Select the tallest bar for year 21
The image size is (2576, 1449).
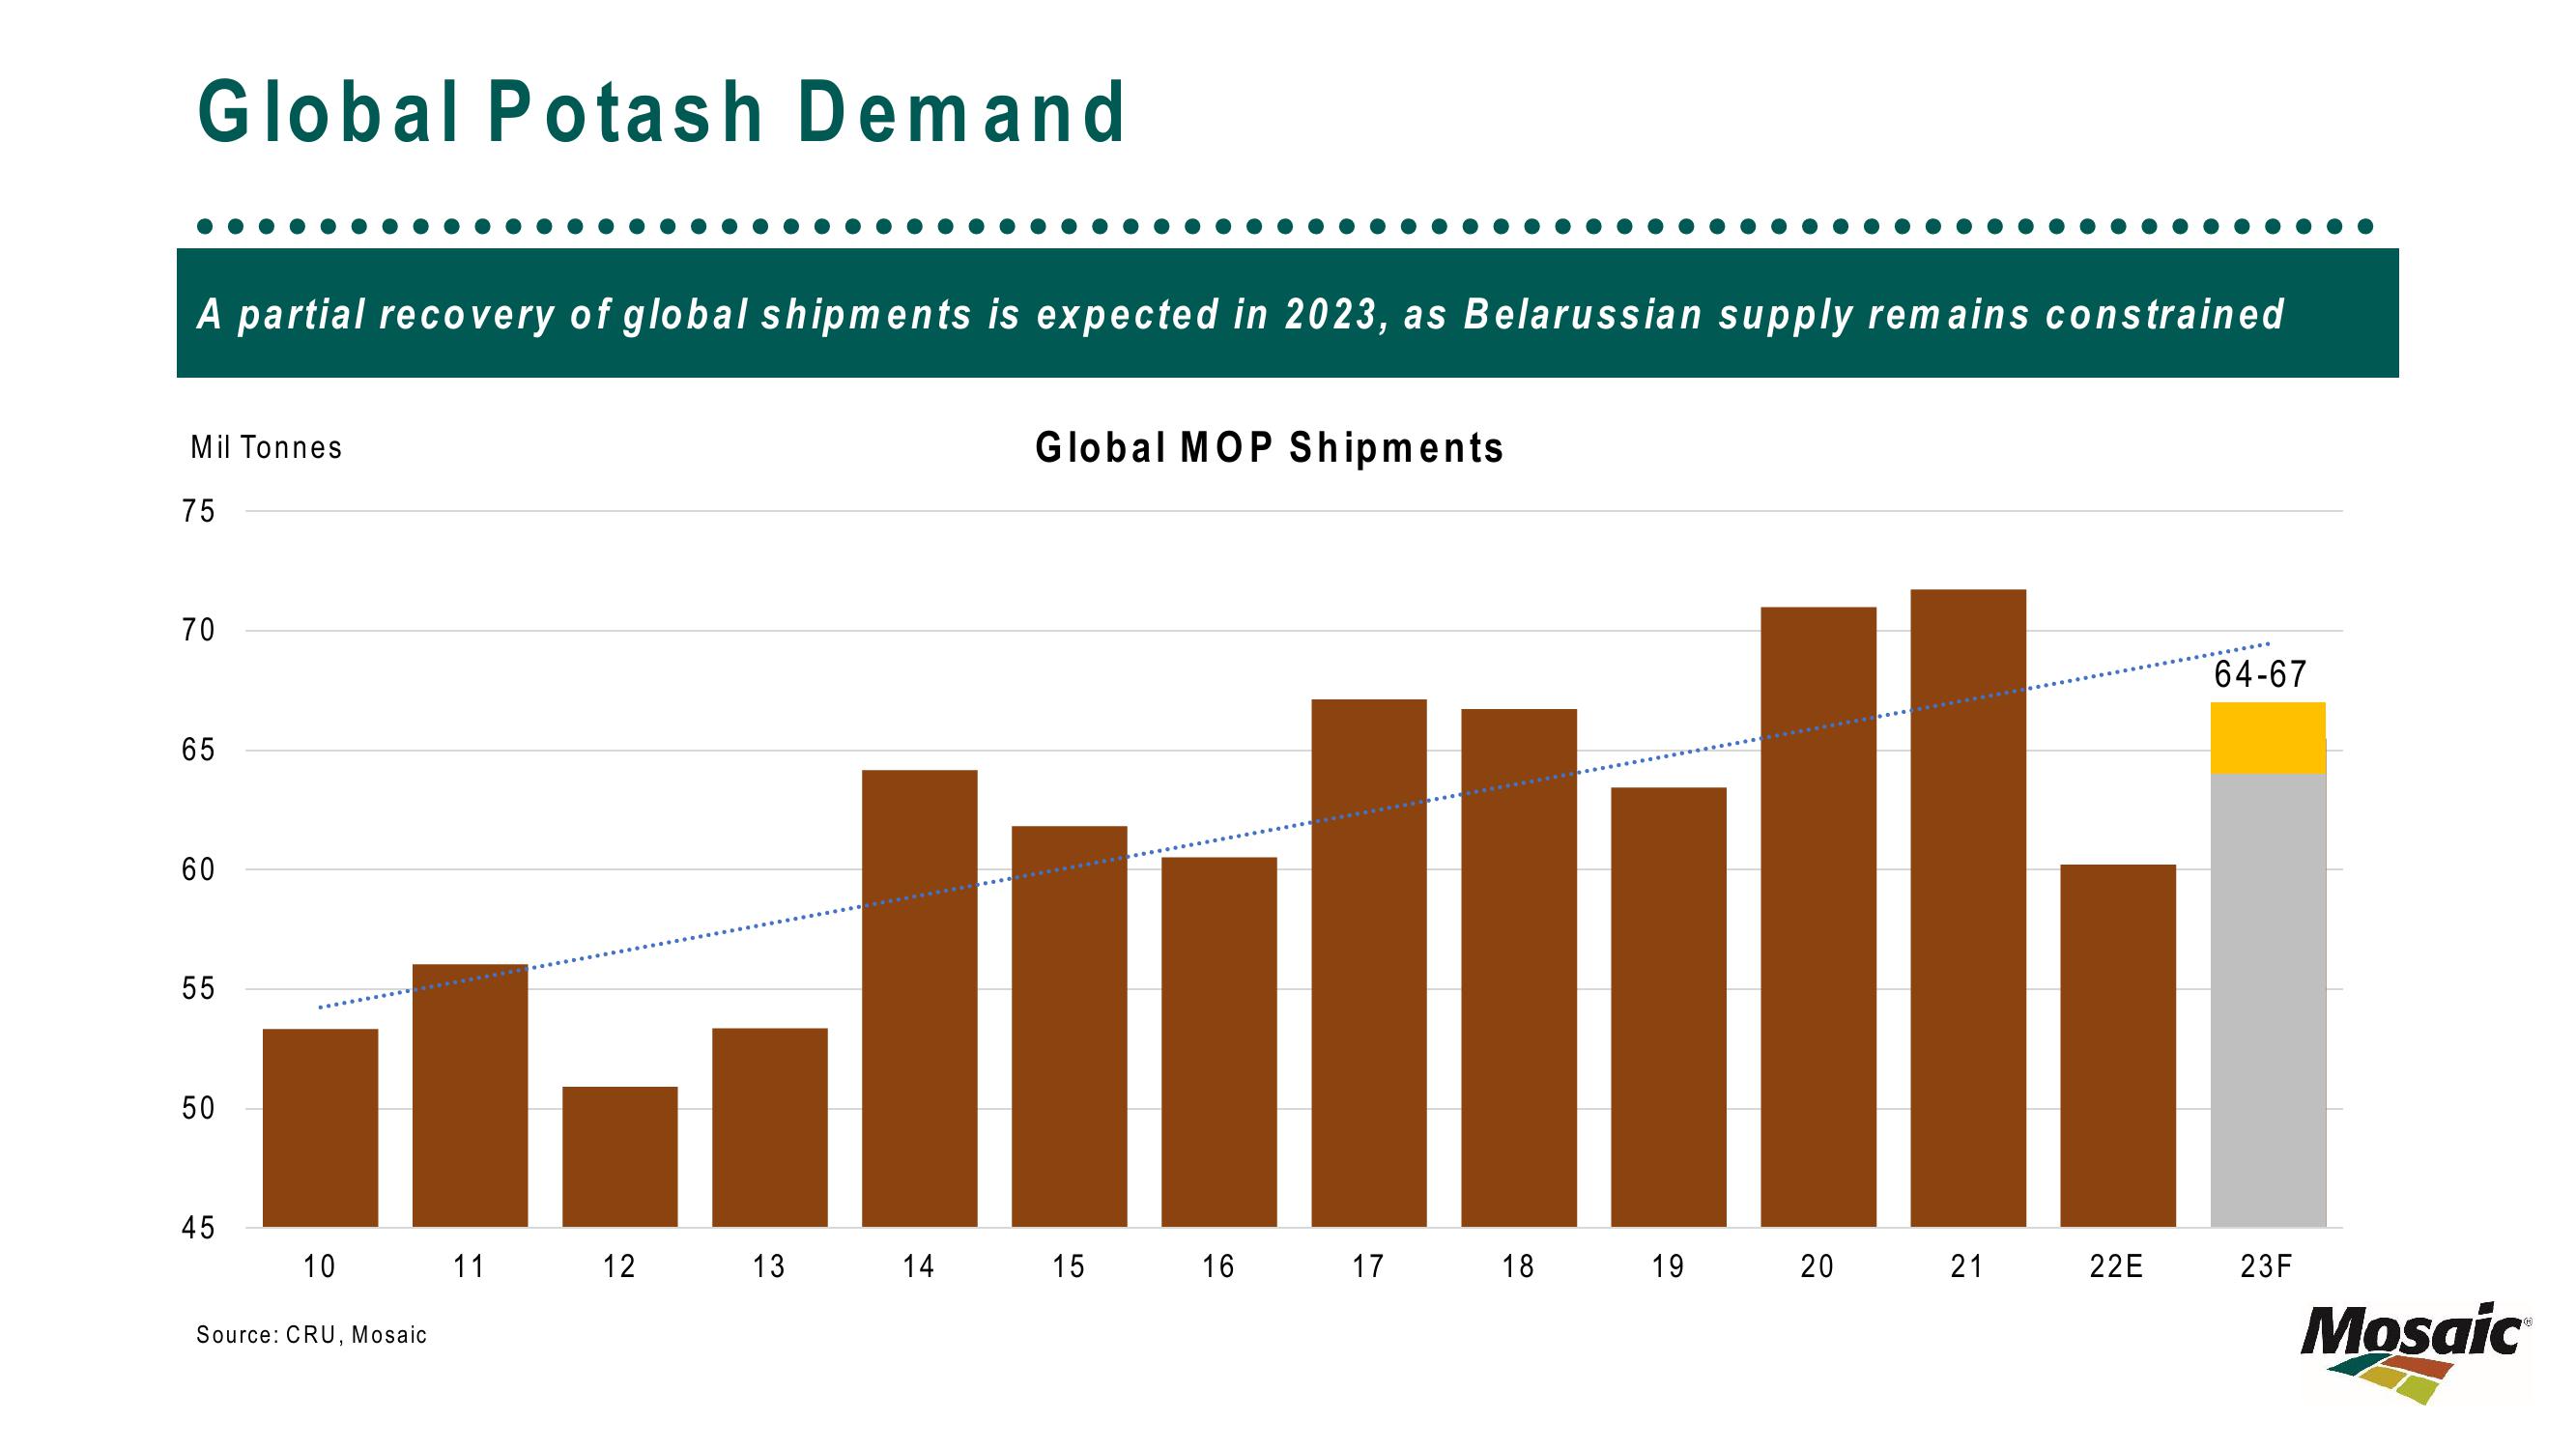point(1968,908)
